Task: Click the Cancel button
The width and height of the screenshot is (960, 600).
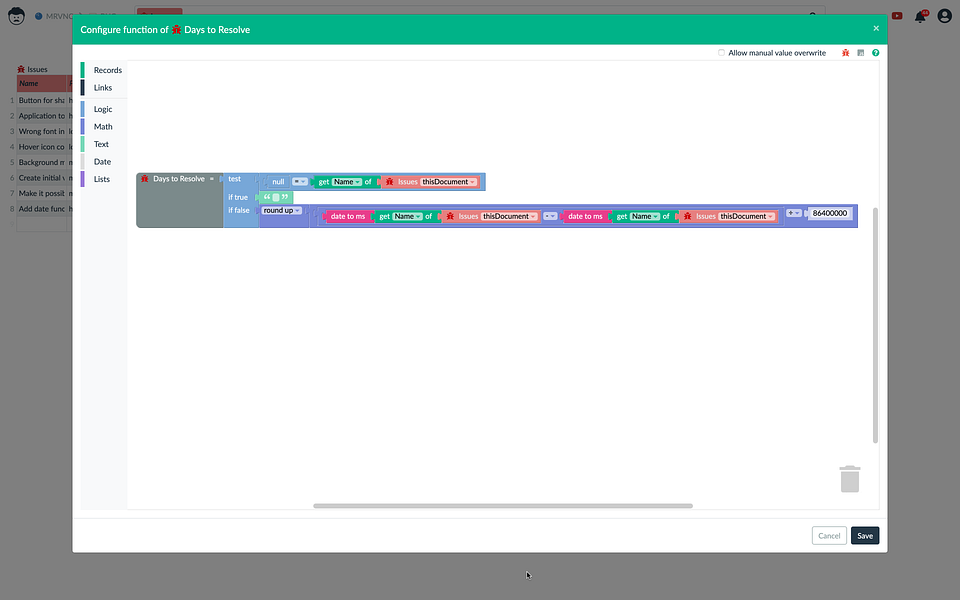Action: [x=829, y=536]
